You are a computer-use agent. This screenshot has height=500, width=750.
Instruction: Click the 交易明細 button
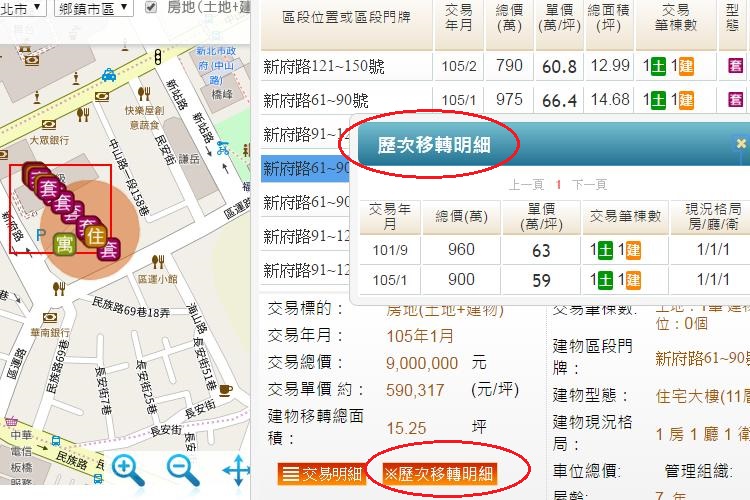click(x=322, y=474)
